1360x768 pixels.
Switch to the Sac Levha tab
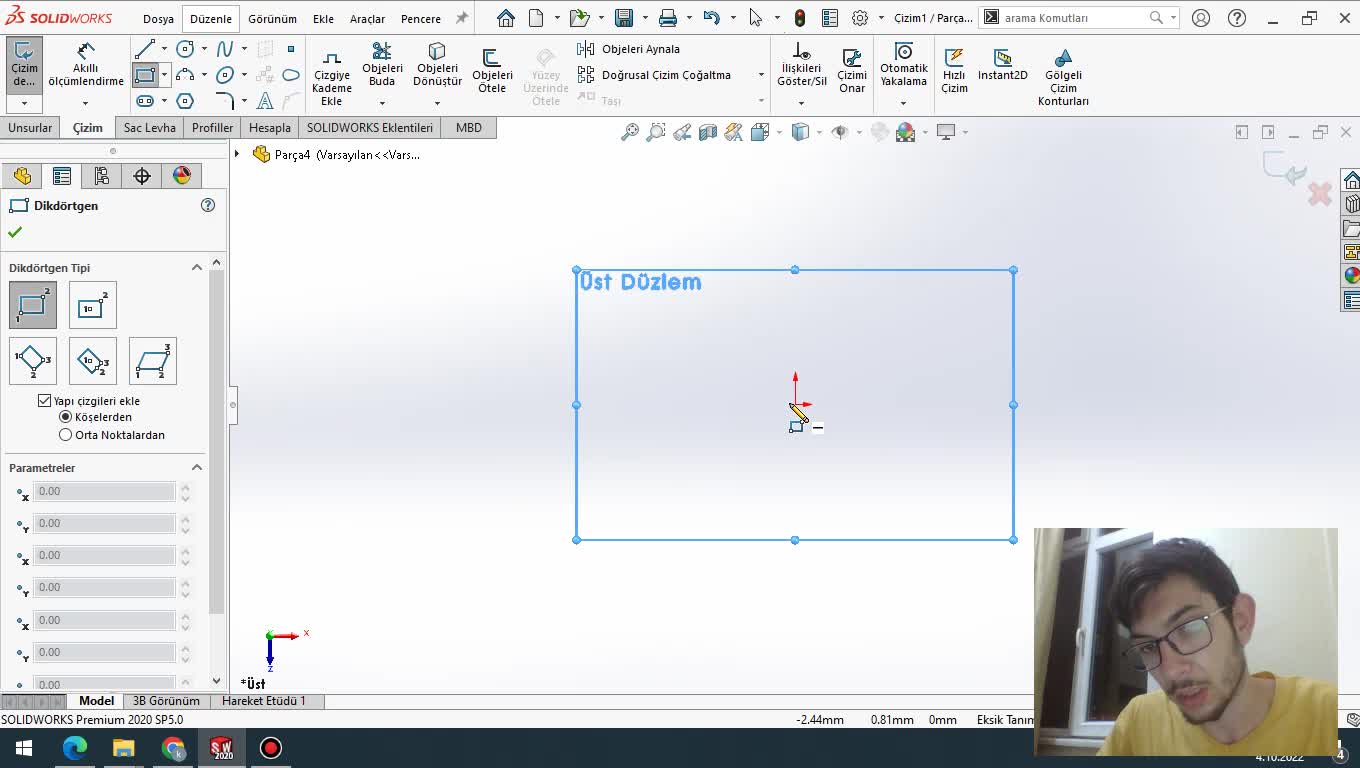tap(150, 128)
